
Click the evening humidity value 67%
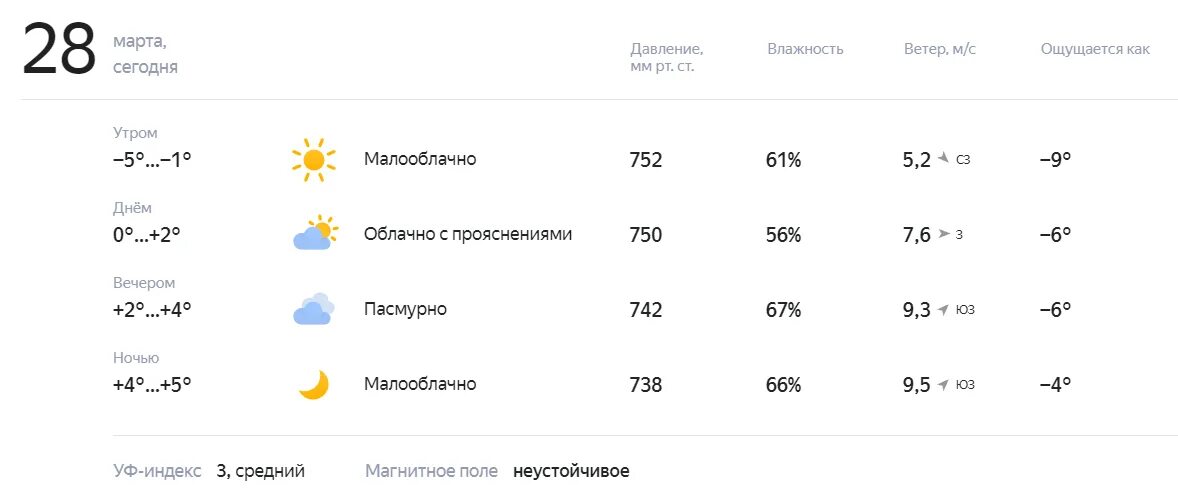coord(784,309)
